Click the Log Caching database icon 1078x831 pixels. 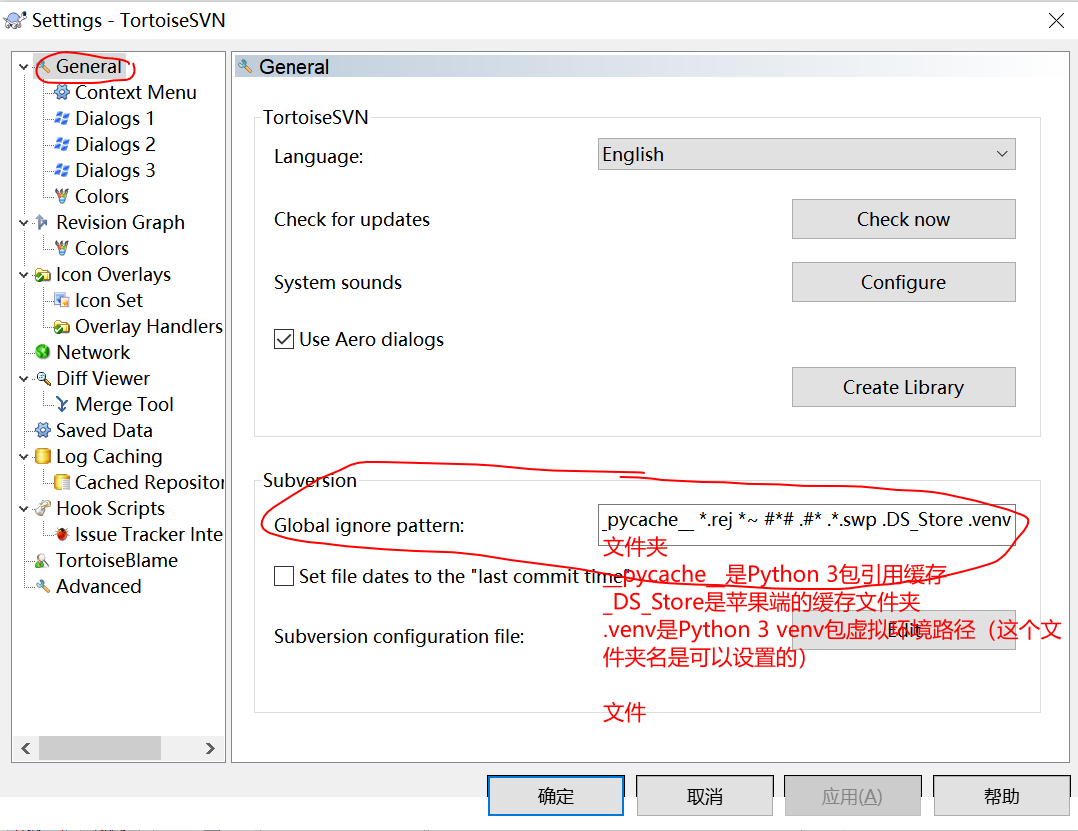[43, 456]
